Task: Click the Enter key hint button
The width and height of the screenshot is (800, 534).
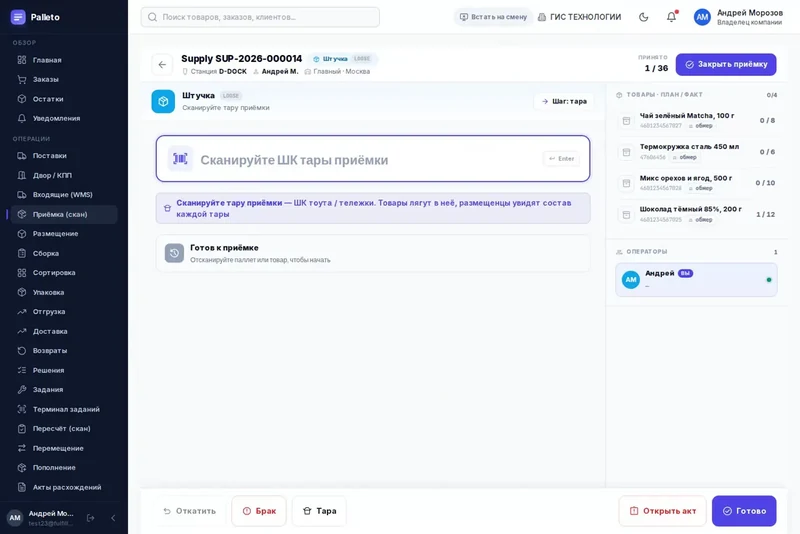Action: (561, 159)
